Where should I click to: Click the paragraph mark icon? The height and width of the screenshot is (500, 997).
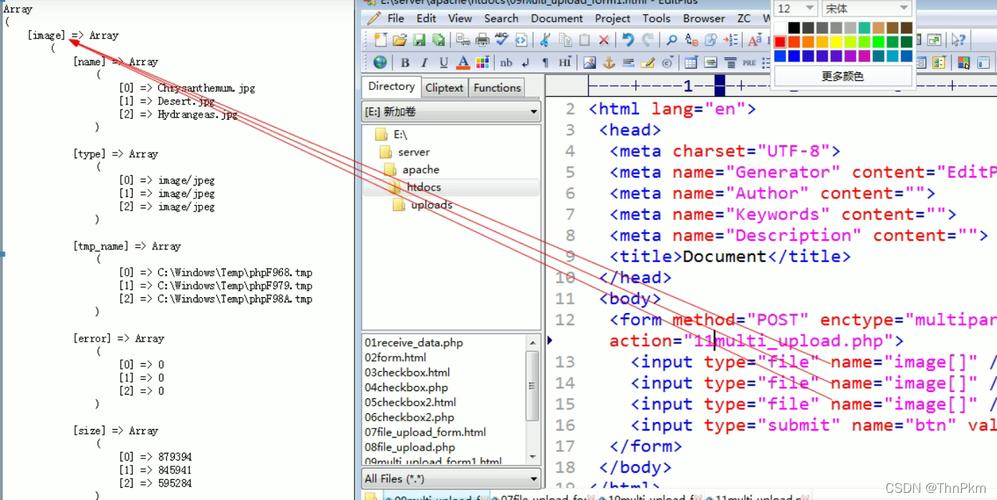tap(546, 62)
